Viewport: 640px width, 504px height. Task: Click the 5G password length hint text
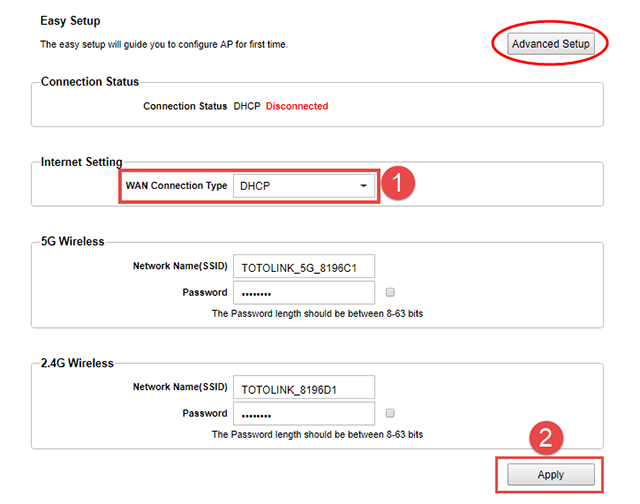[317, 314]
